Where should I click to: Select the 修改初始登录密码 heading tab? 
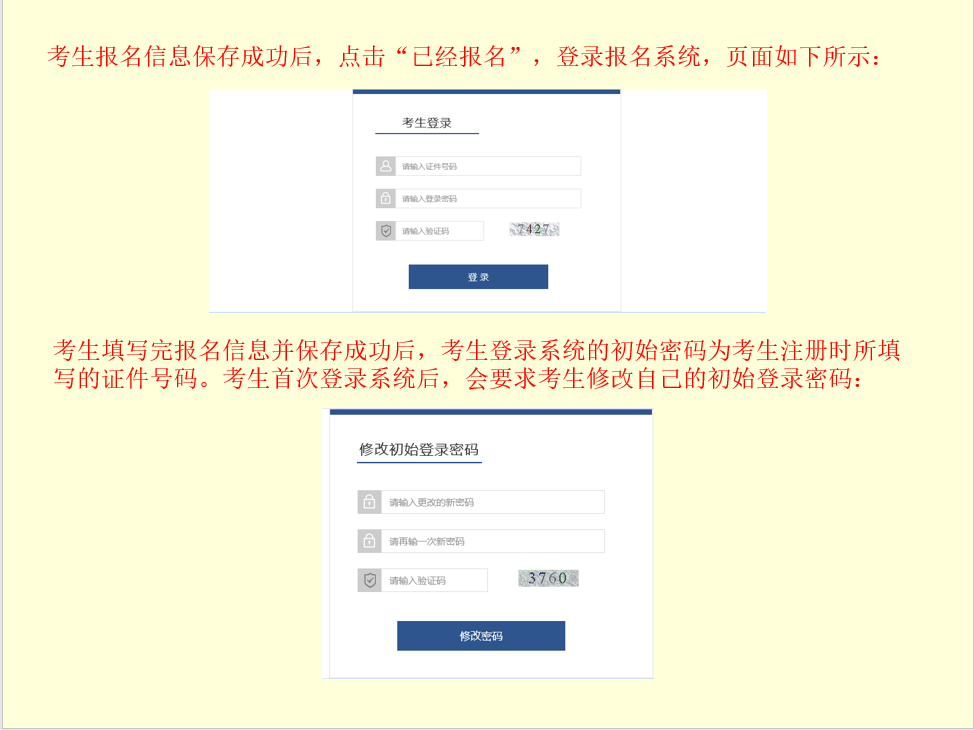(x=419, y=450)
